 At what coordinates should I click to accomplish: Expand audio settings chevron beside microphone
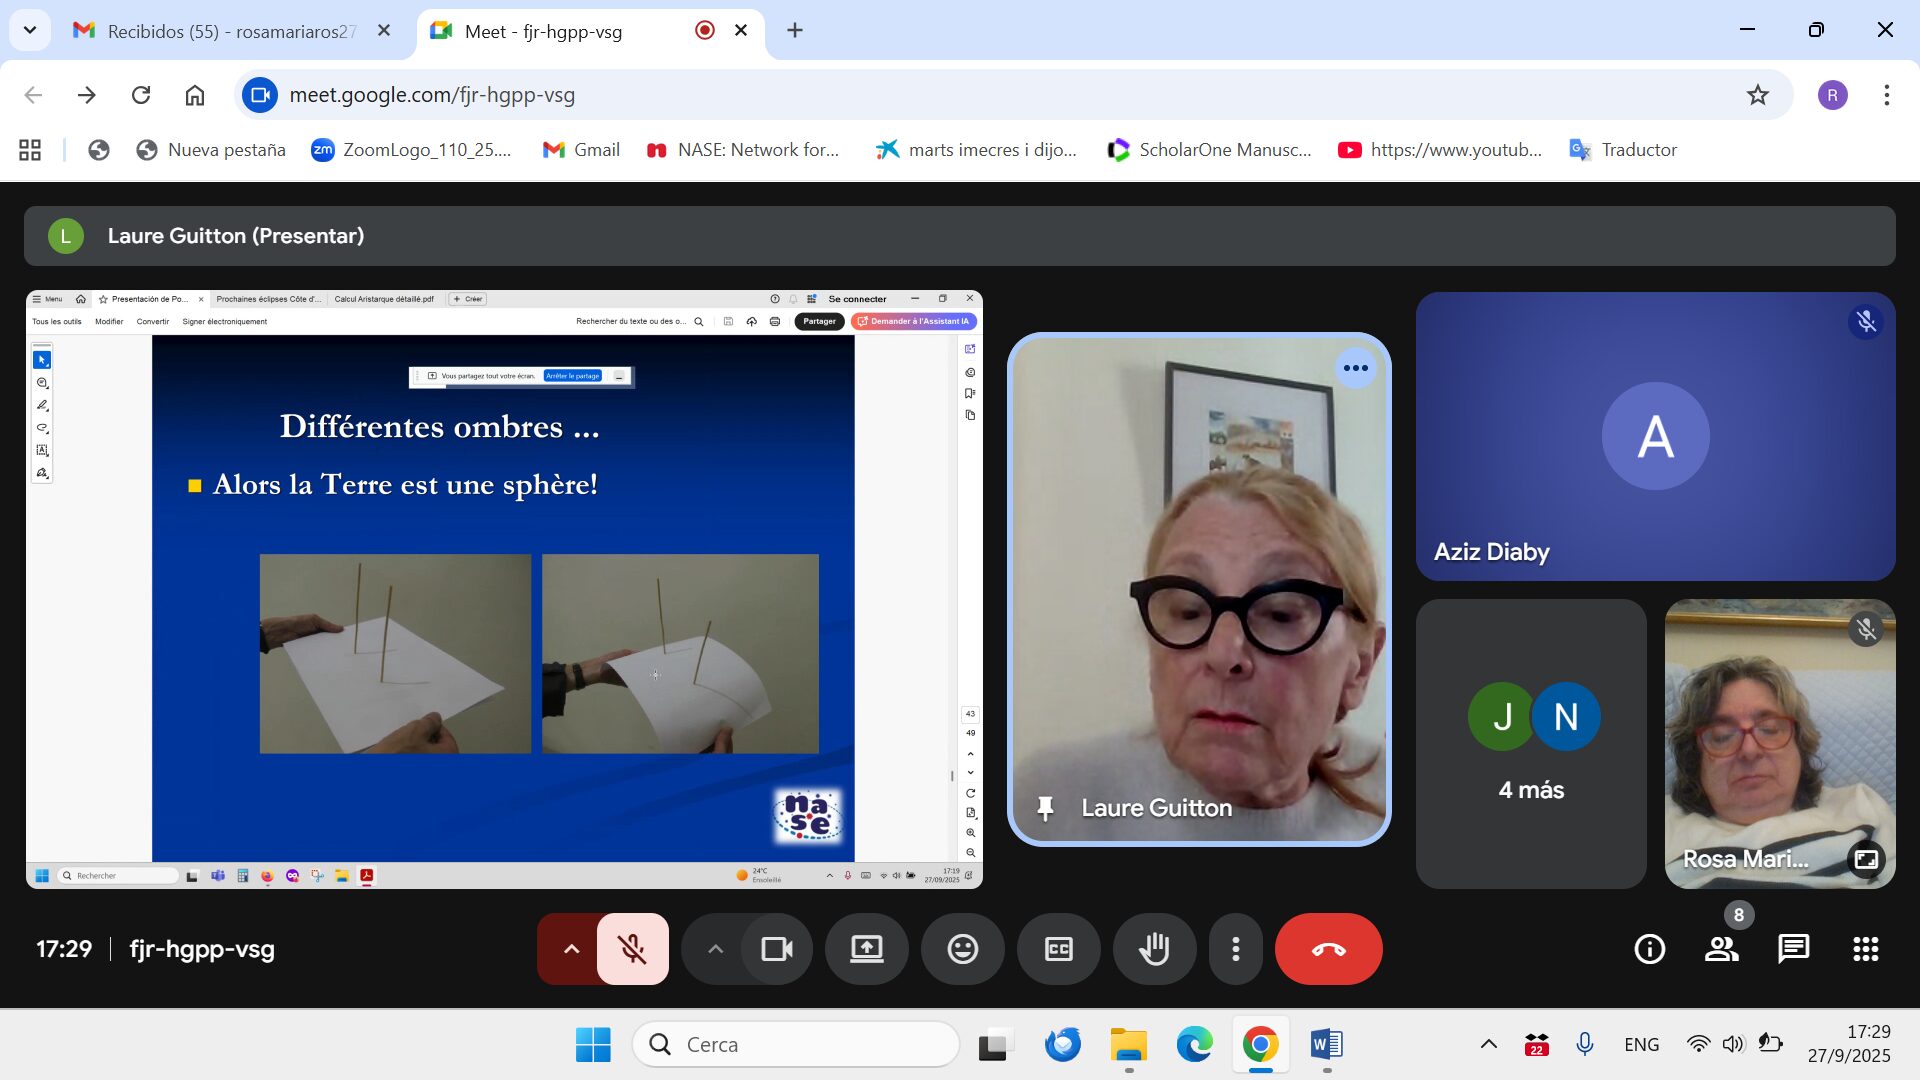[x=571, y=948]
